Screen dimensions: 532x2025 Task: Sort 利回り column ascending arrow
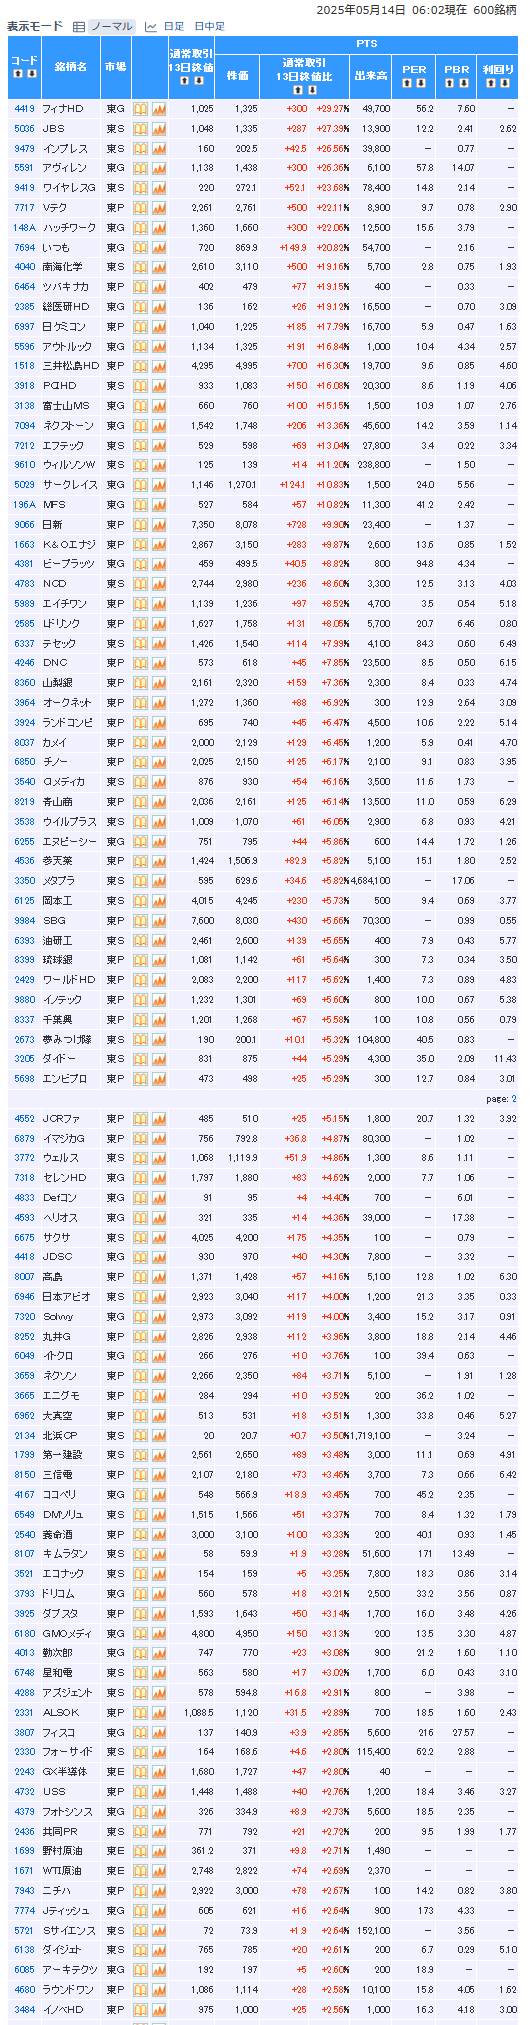(x=490, y=82)
